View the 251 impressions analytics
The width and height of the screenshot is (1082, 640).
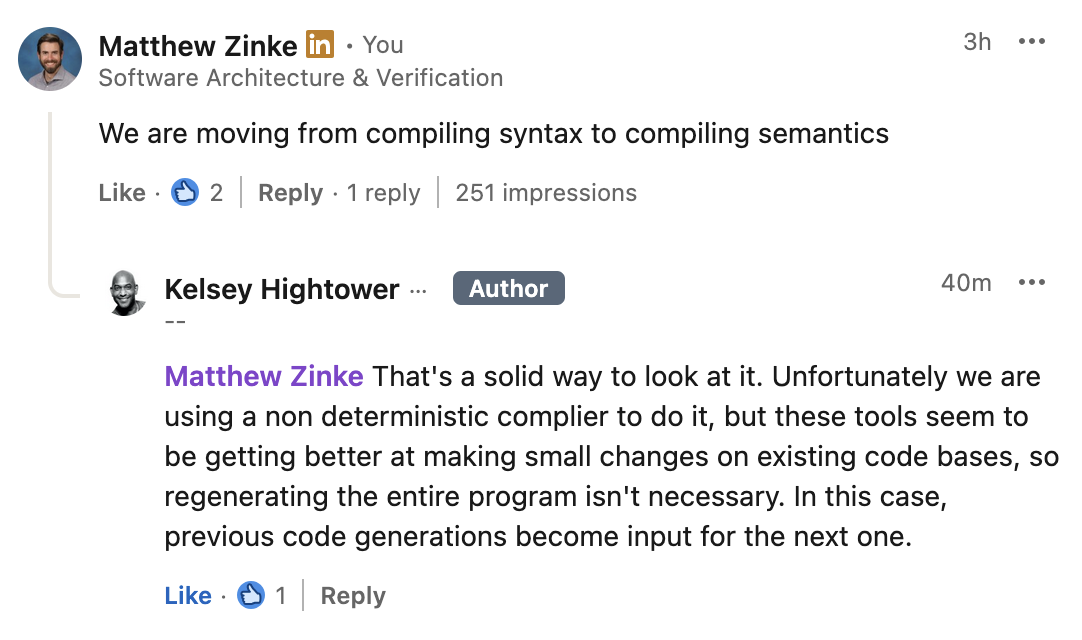click(x=545, y=192)
